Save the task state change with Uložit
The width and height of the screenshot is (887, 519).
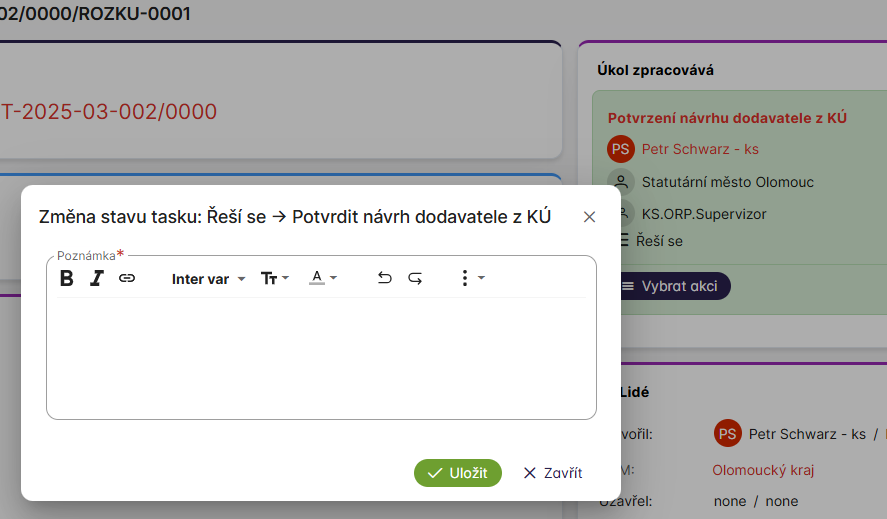[x=457, y=473]
